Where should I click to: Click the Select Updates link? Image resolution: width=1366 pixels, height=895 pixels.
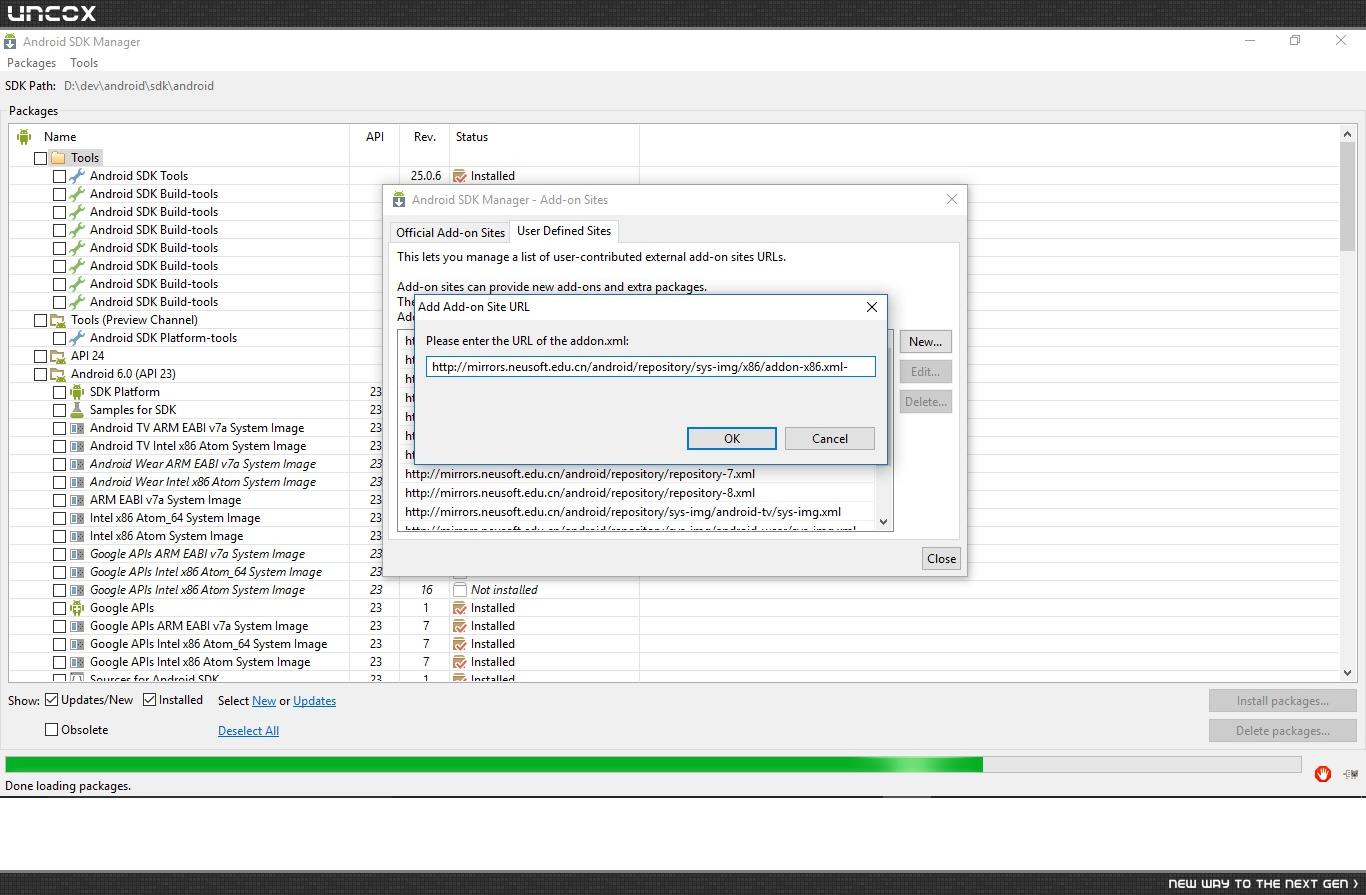(314, 701)
